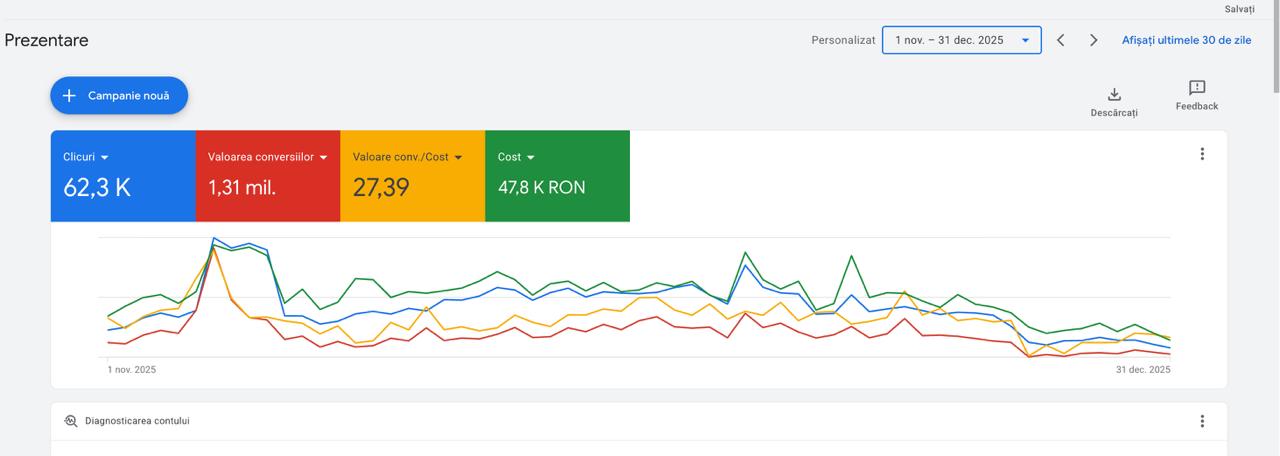Expand the Clicuri metric dropdown
The image size is (1280, 456).
tap(104, 158)
